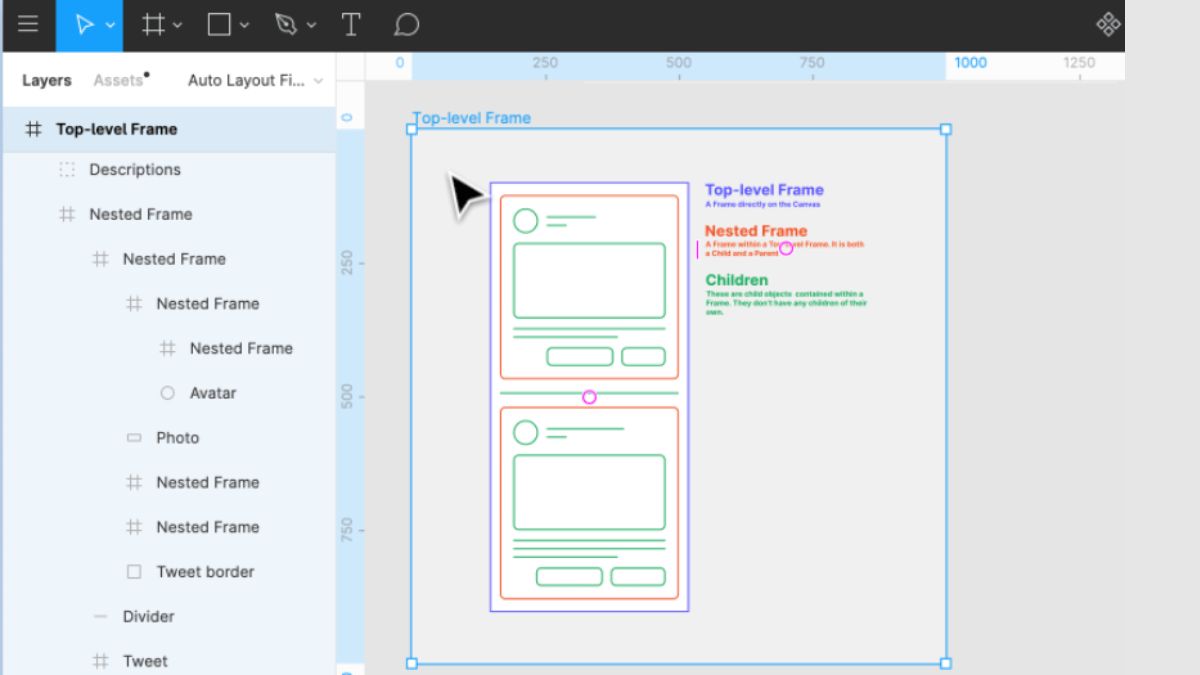Select the Descriptions layer
Viewport: 1200px width, 675px height.
[135, 170]
